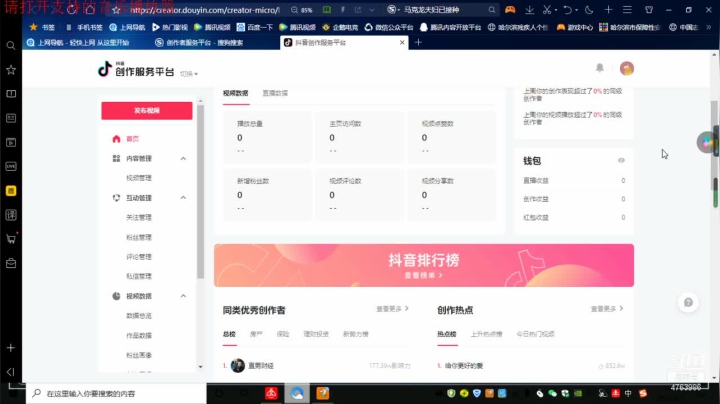Collapse the browser sidebar panel arrow

(11, 371)
